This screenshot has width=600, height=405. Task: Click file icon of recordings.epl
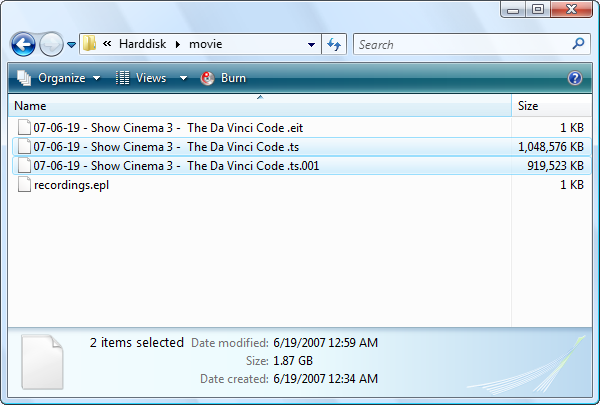click(x=24, y=185)
